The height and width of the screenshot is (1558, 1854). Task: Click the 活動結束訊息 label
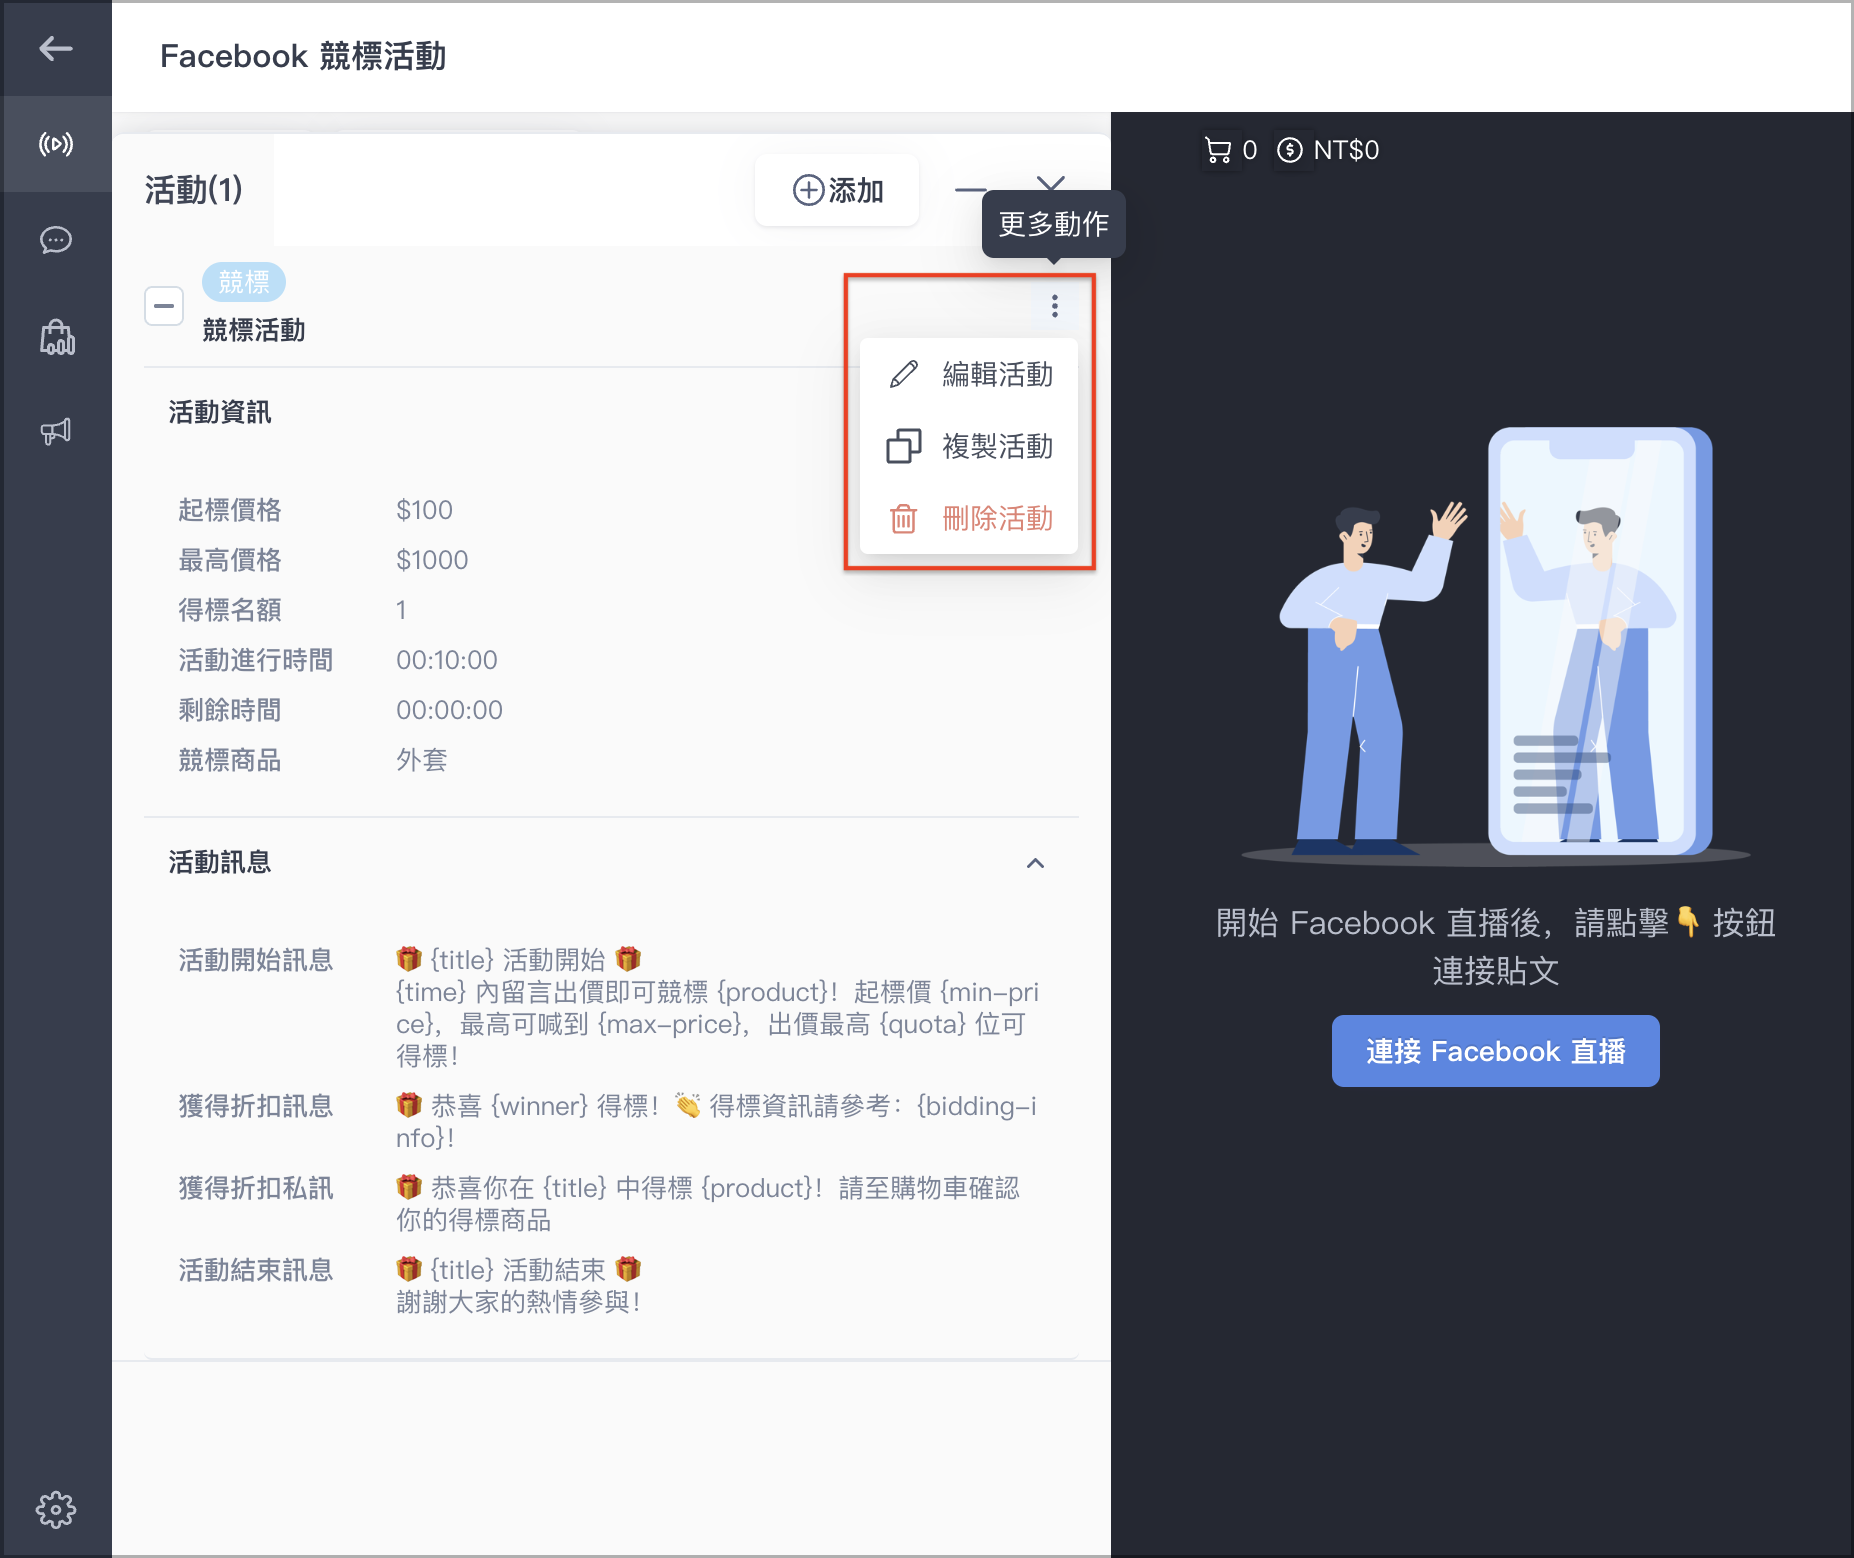[256, 1270]
